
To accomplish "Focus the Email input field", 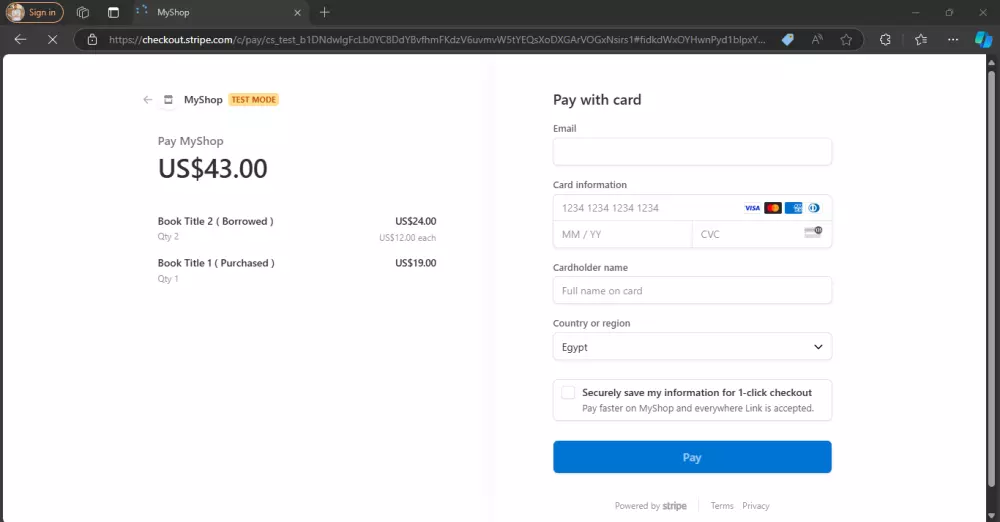I will click(x=692, y=152).
